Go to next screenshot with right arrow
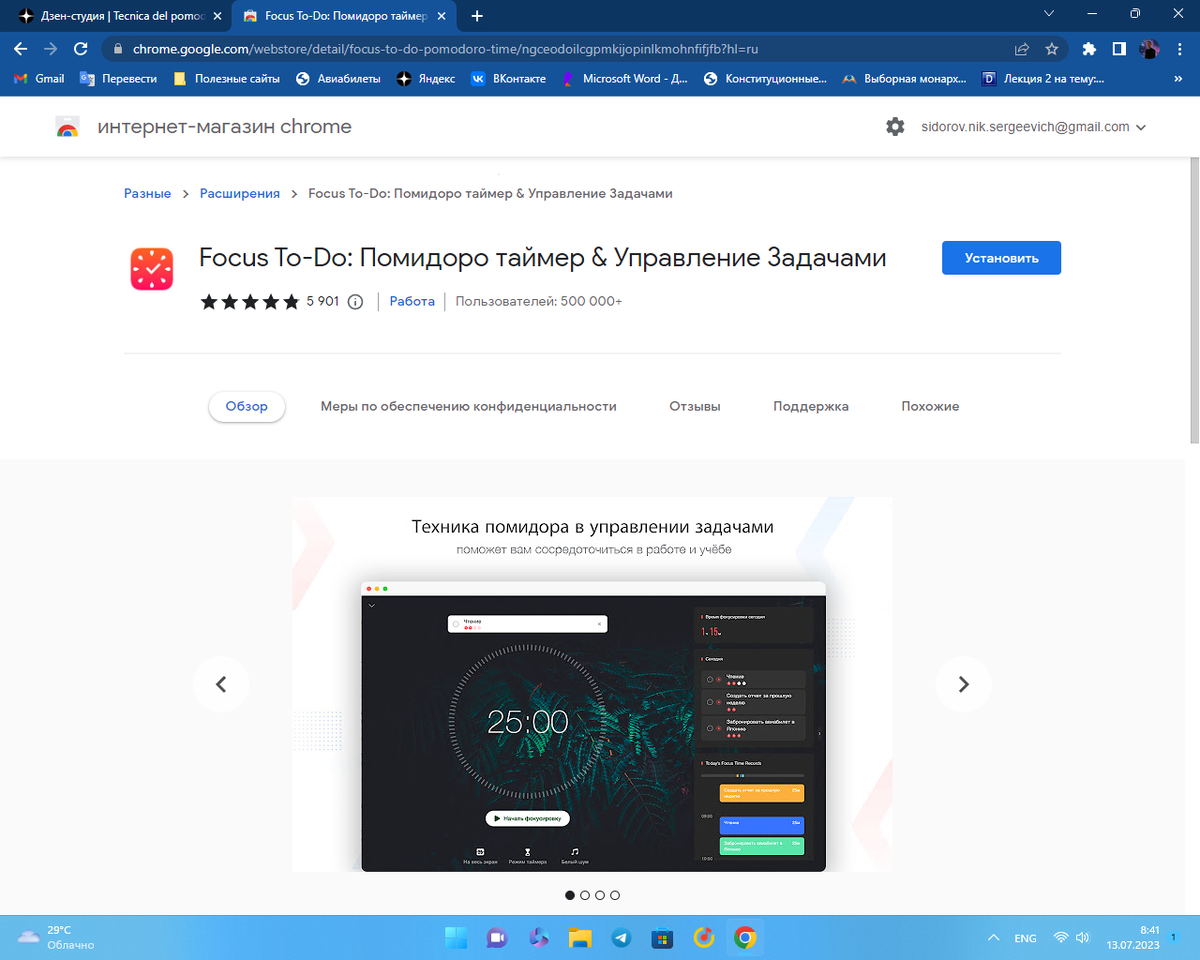Viewport: 1200px width, 960px height. pyautogui.click(x=963, y=684)
